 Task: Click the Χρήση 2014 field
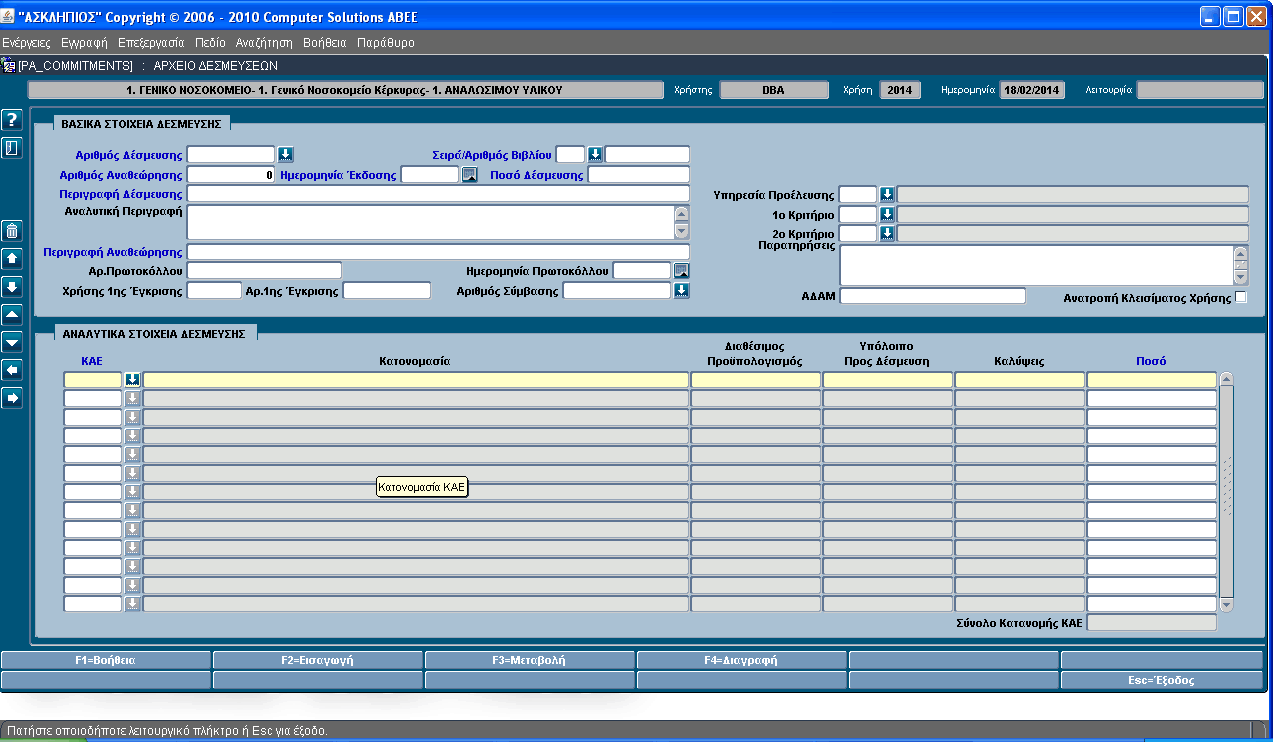(x=900, y=90)
